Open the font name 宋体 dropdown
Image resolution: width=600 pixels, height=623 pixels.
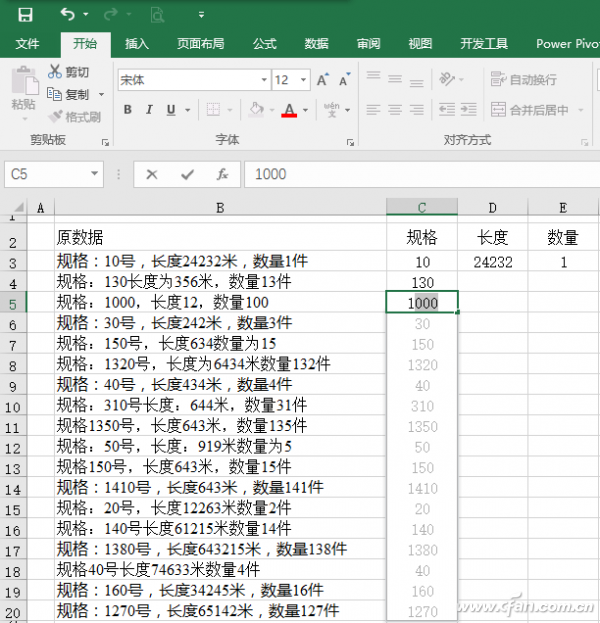coord(264,80)
